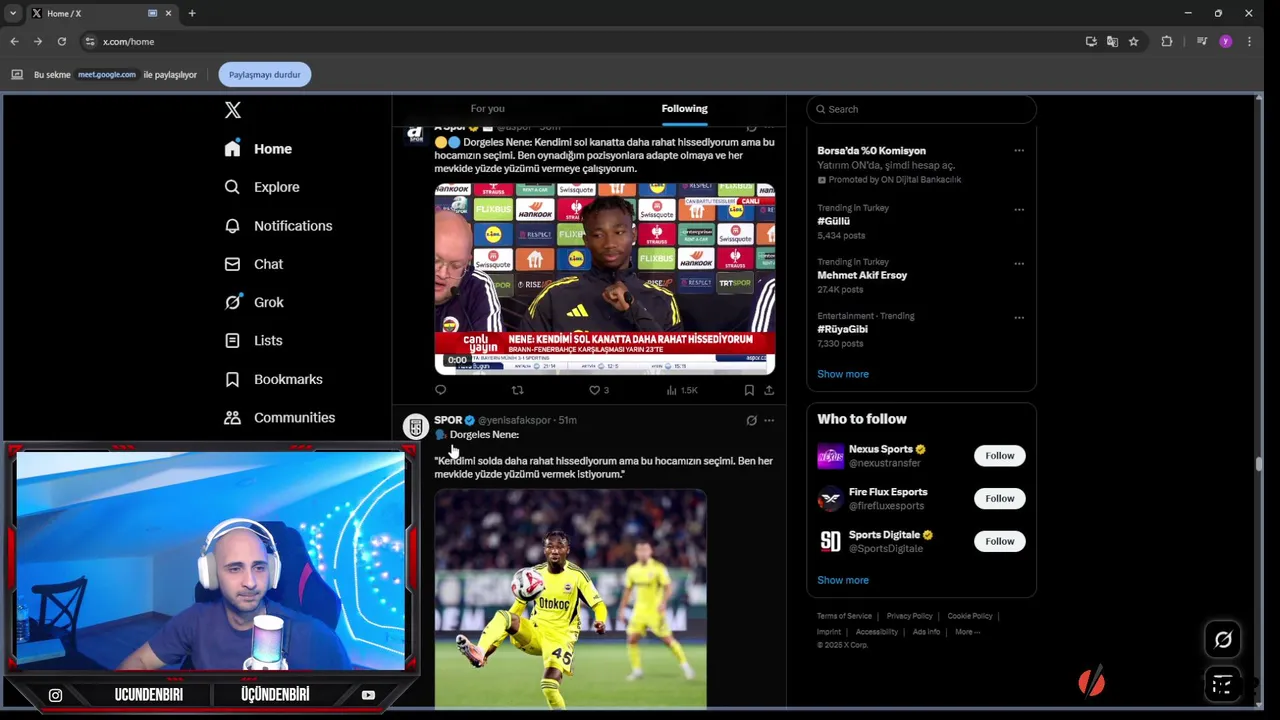
Task: Switch to the For you tab
Action: tap(487, 108)
